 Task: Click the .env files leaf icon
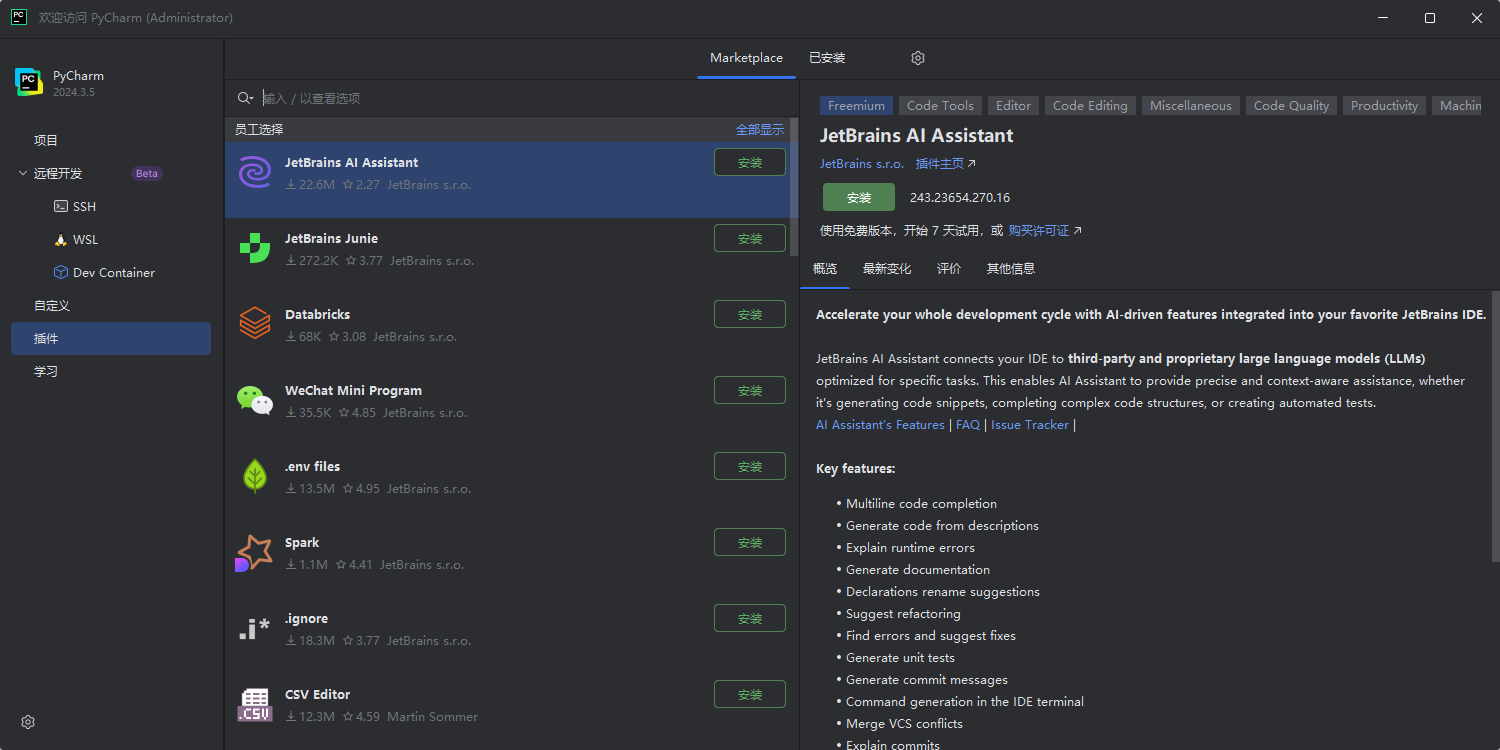pyautogui.click(x=254, y=476)
